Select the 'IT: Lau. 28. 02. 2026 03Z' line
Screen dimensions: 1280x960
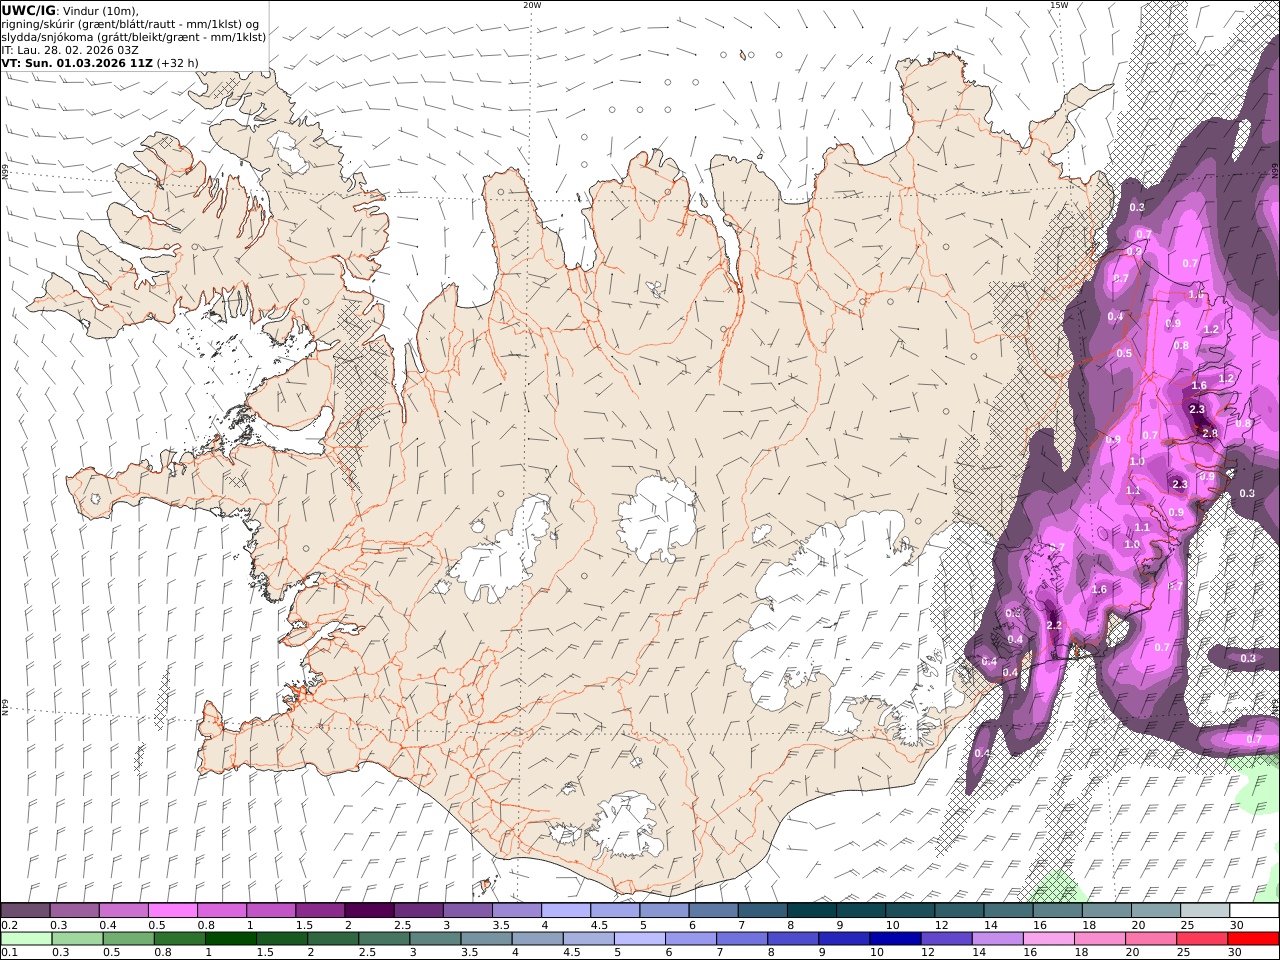[x=70, y=50]
